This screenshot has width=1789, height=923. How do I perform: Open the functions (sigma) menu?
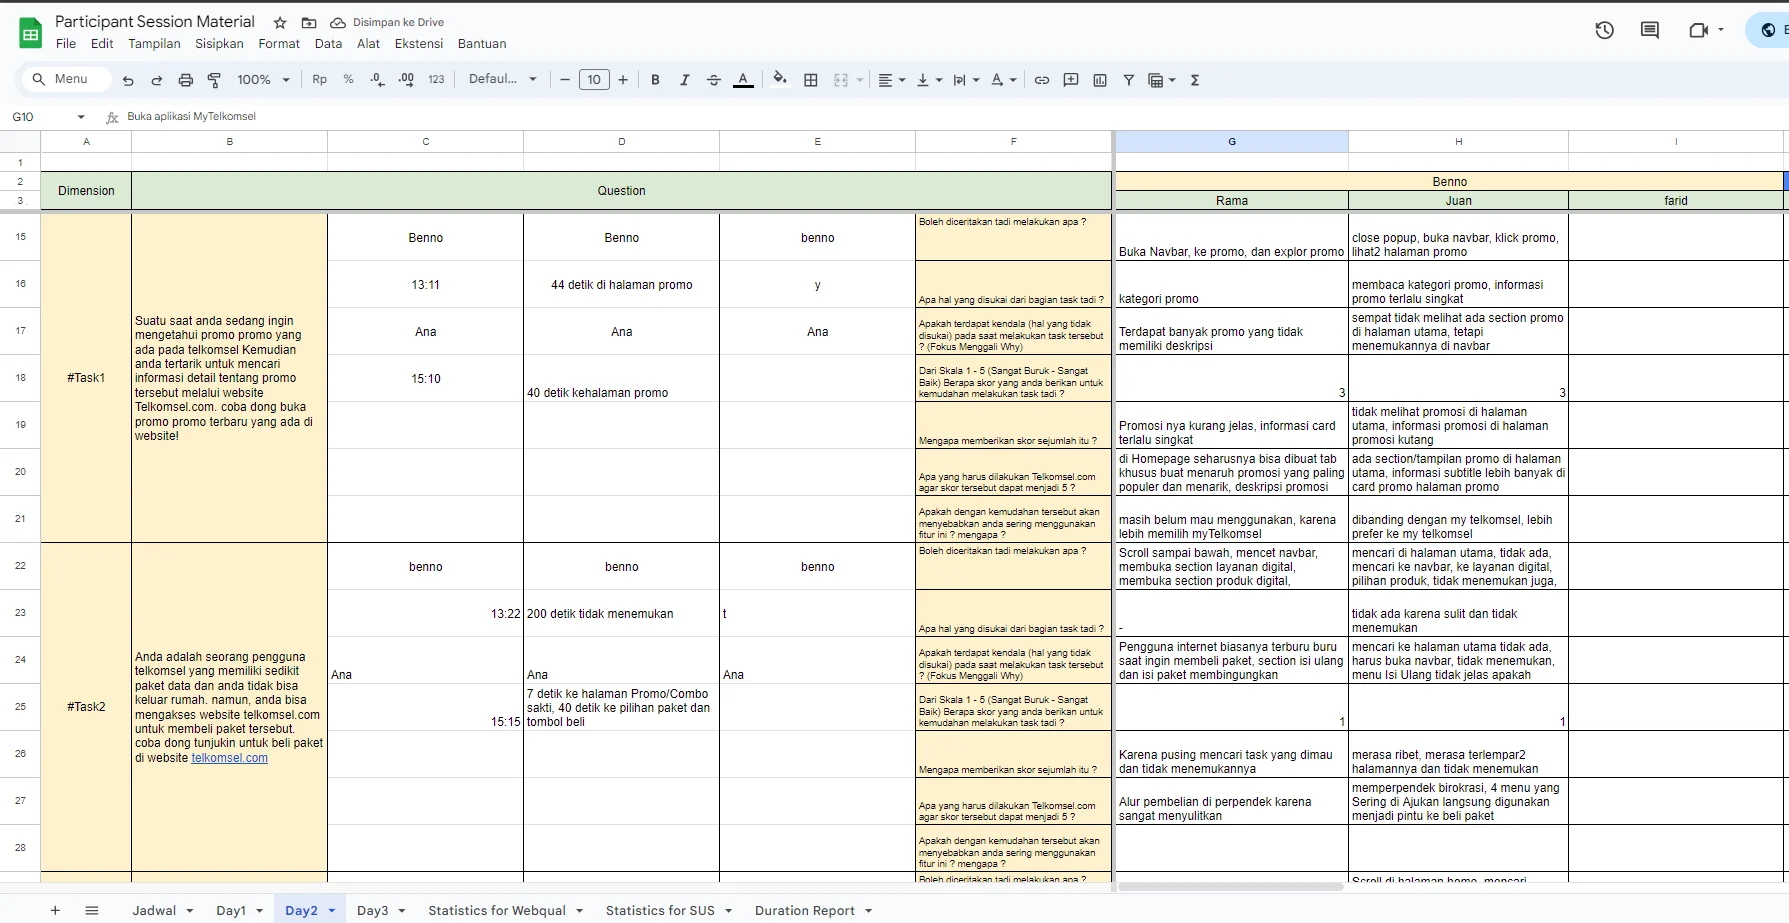[x=1195, y=80]
